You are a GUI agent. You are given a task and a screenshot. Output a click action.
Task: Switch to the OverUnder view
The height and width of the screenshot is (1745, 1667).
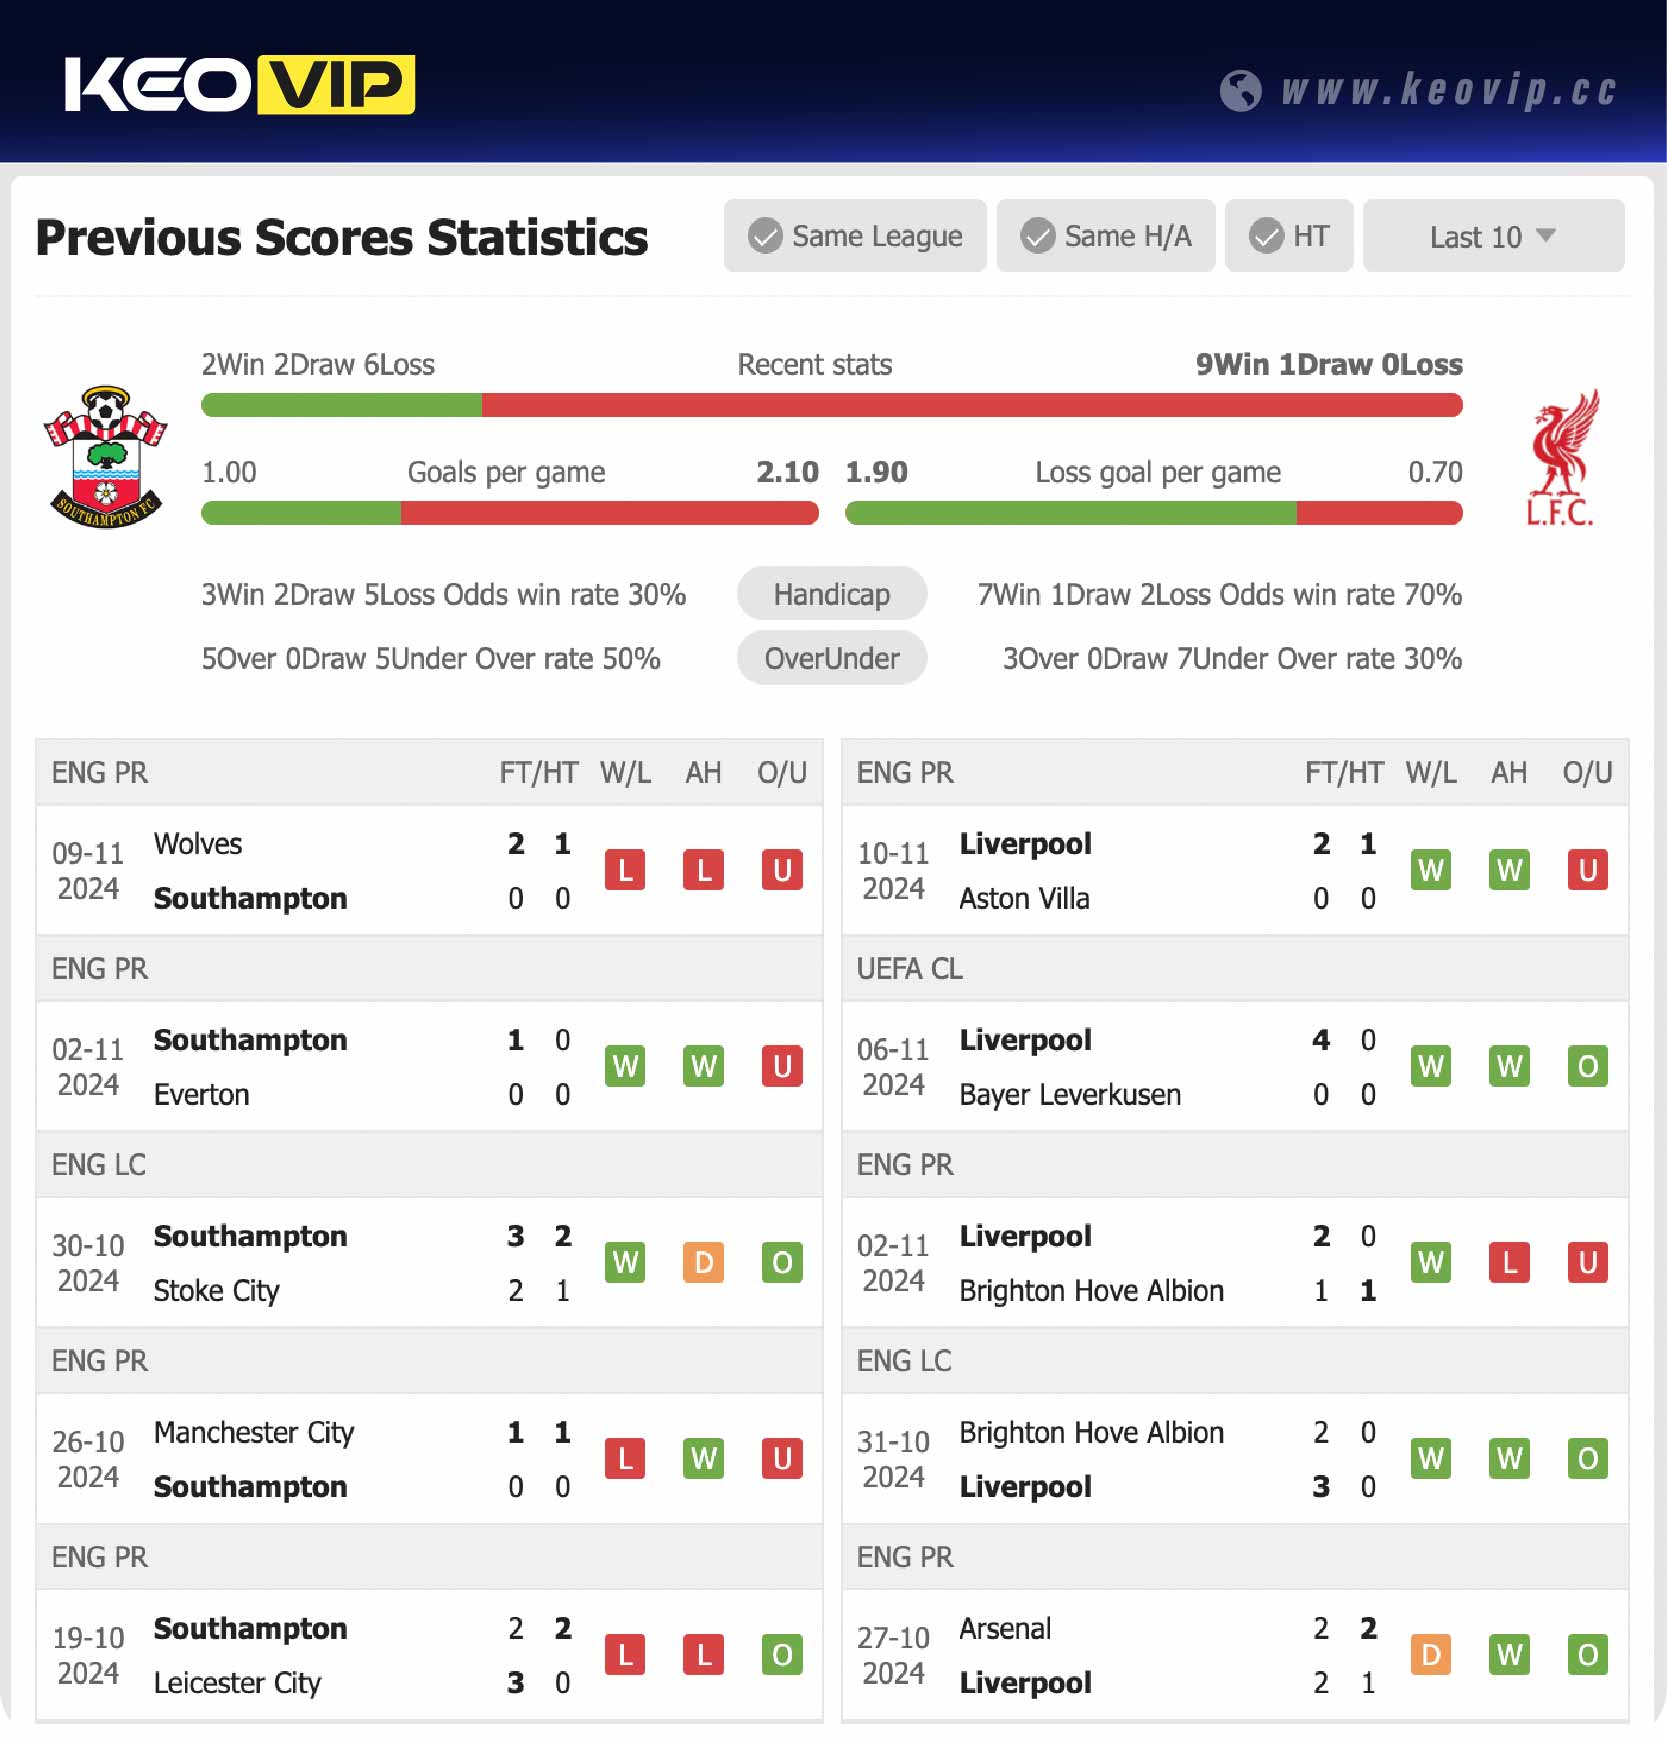tap(832, 658)
